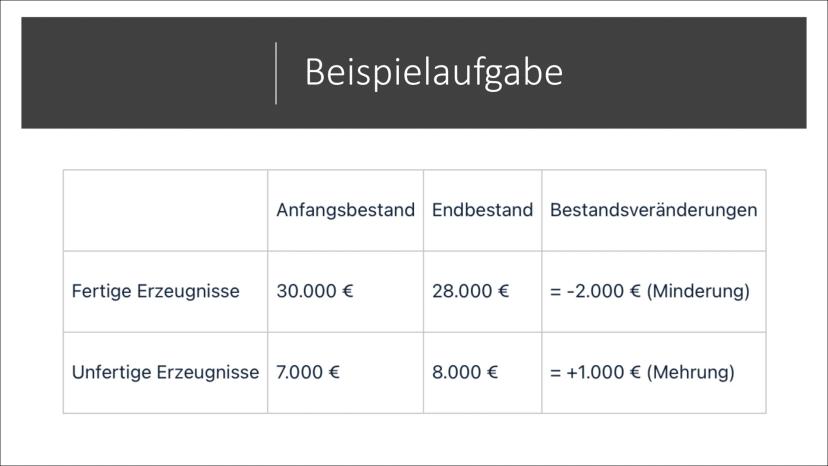
Task: Click the vertical divider line beside the title
Action: (x=276, y=73)
